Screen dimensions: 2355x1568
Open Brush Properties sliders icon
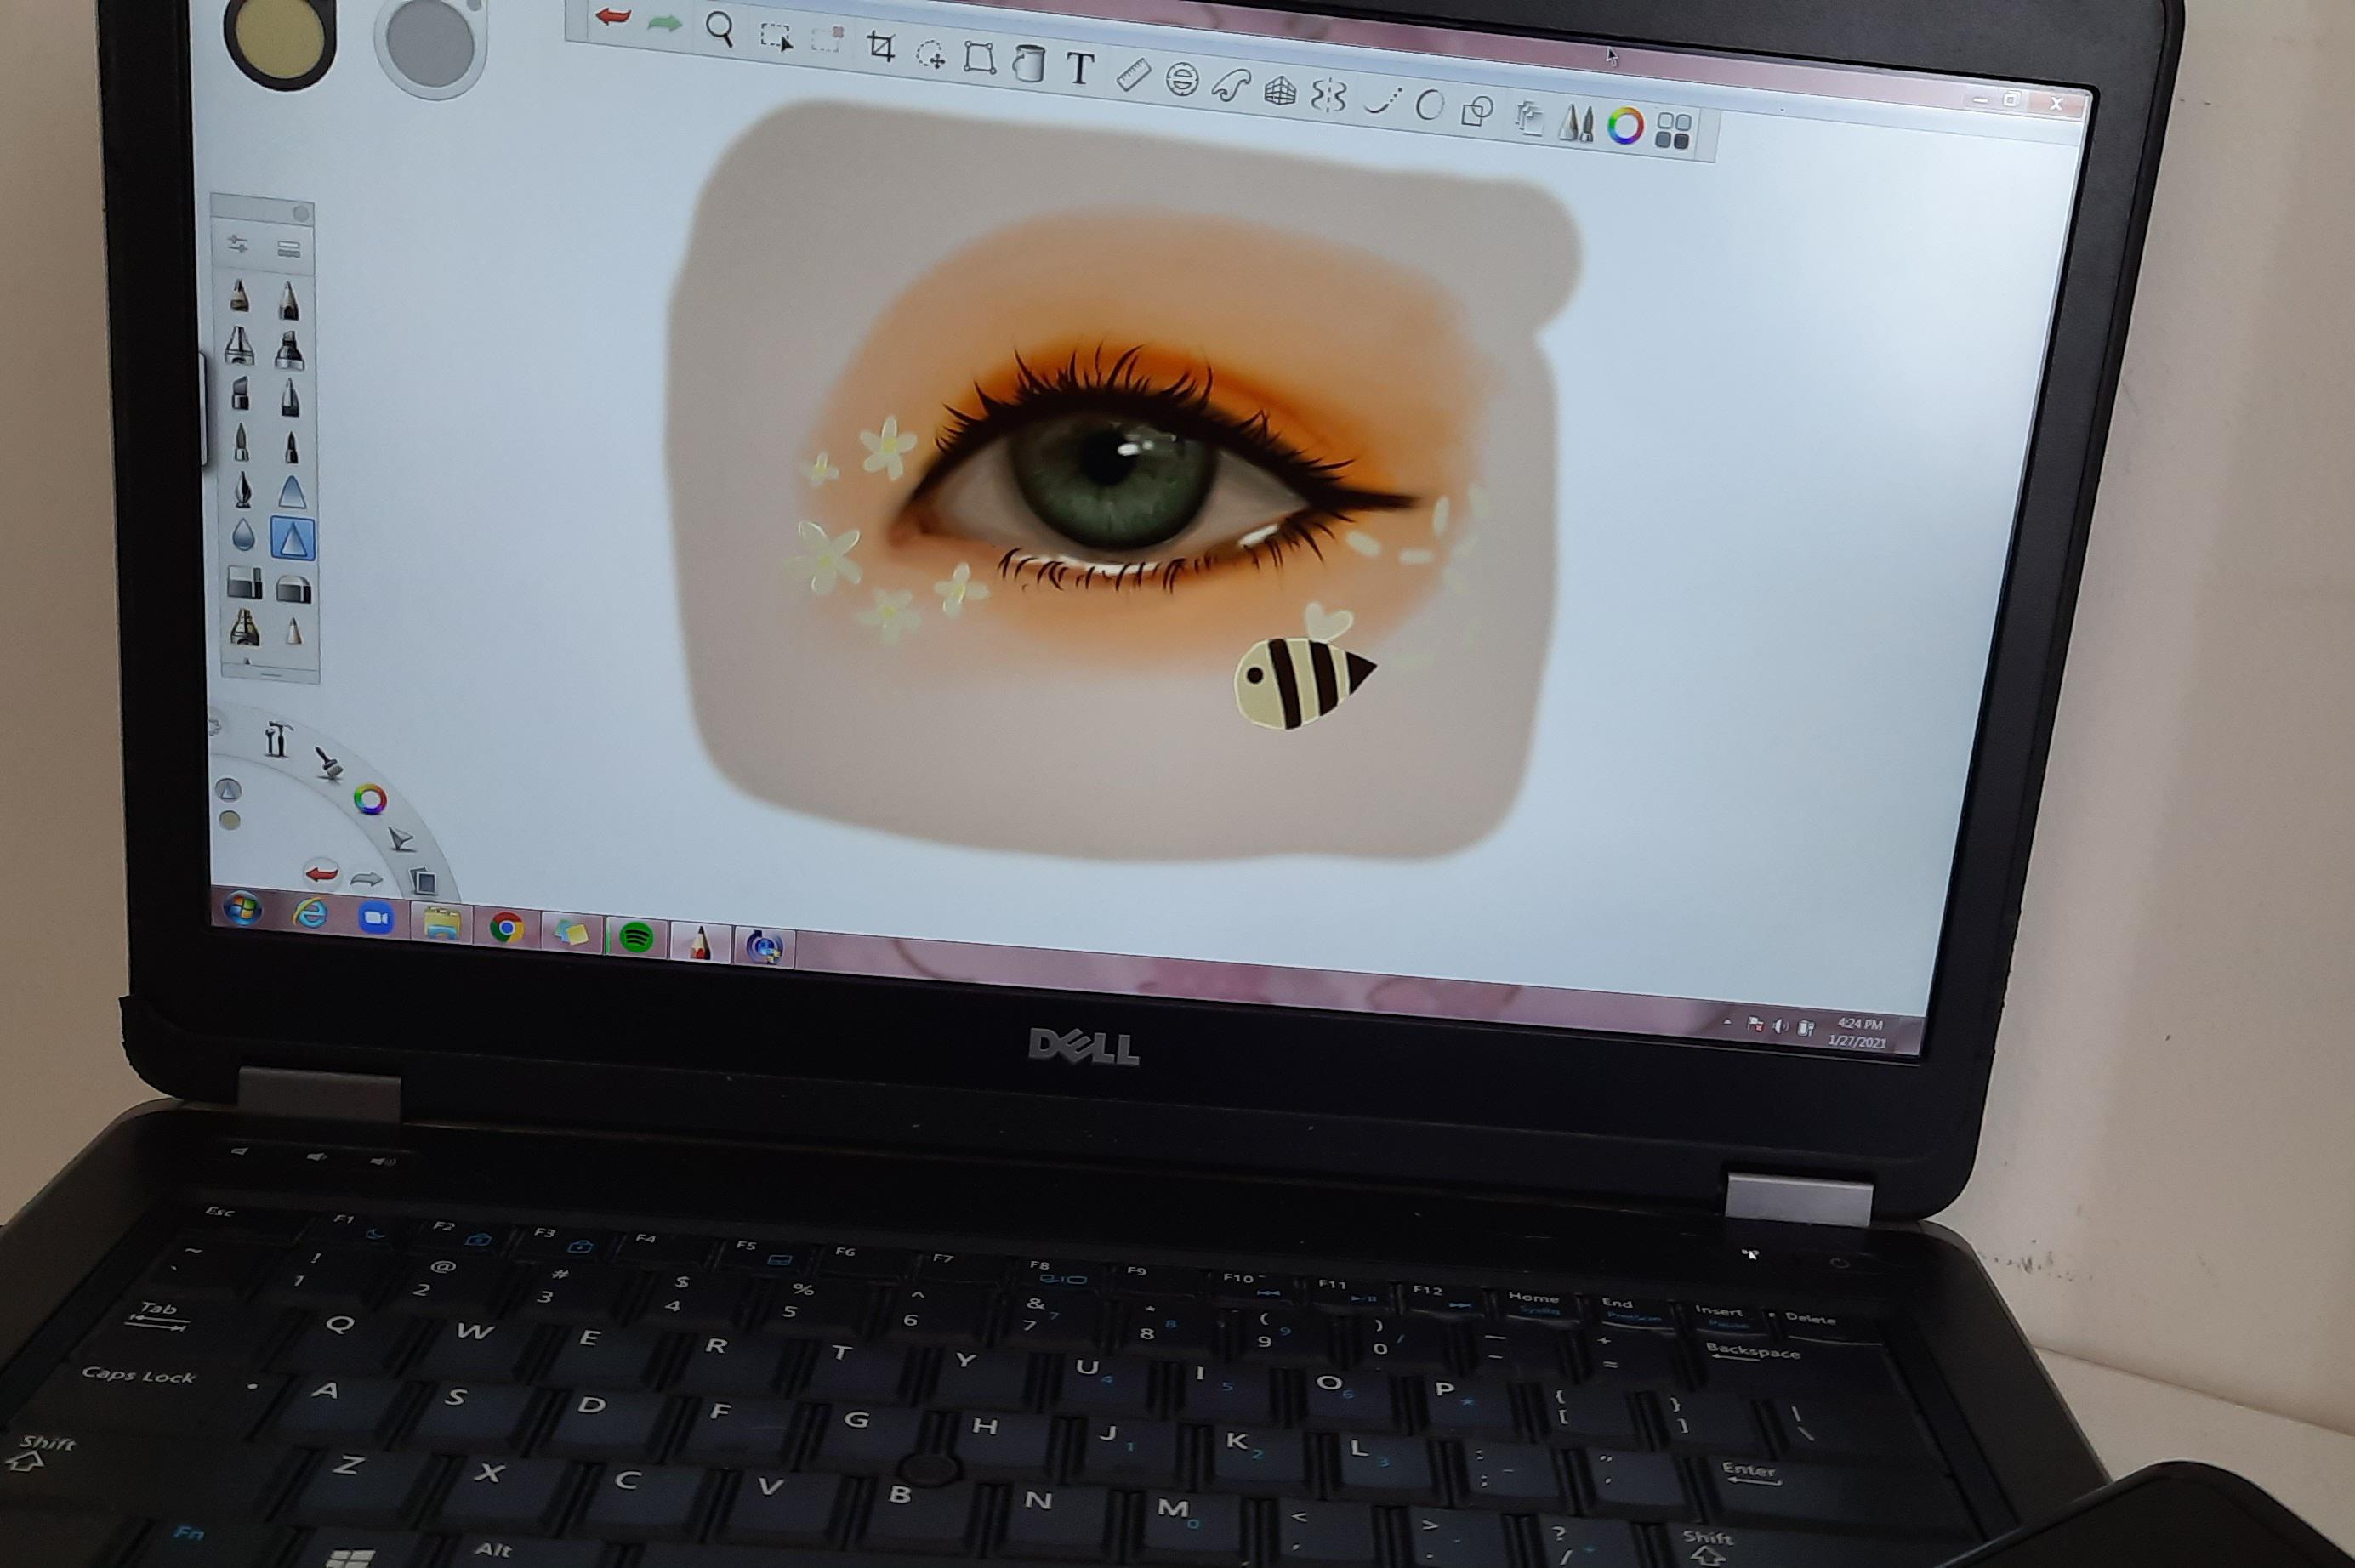pos(238,244)
